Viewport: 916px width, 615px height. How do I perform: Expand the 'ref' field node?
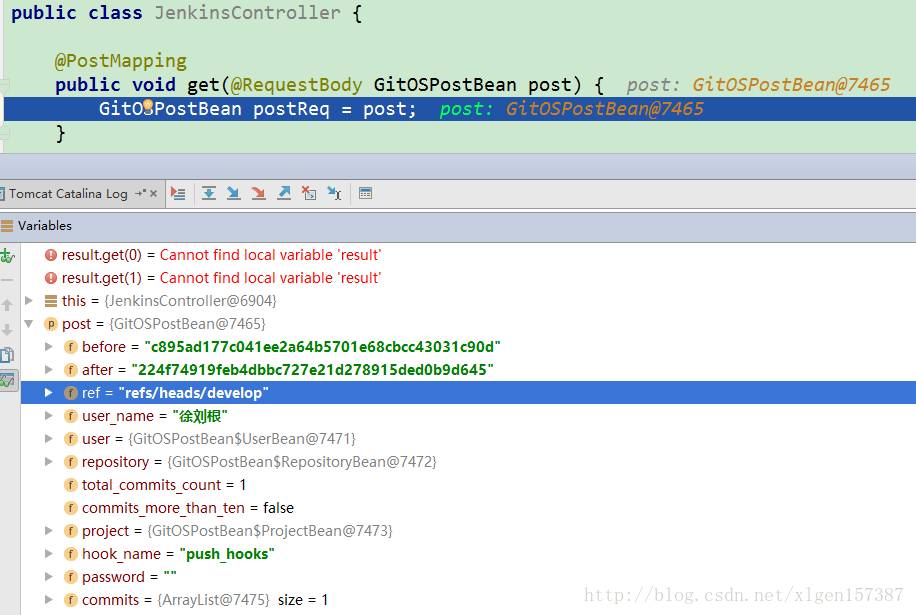coord(49,392)
